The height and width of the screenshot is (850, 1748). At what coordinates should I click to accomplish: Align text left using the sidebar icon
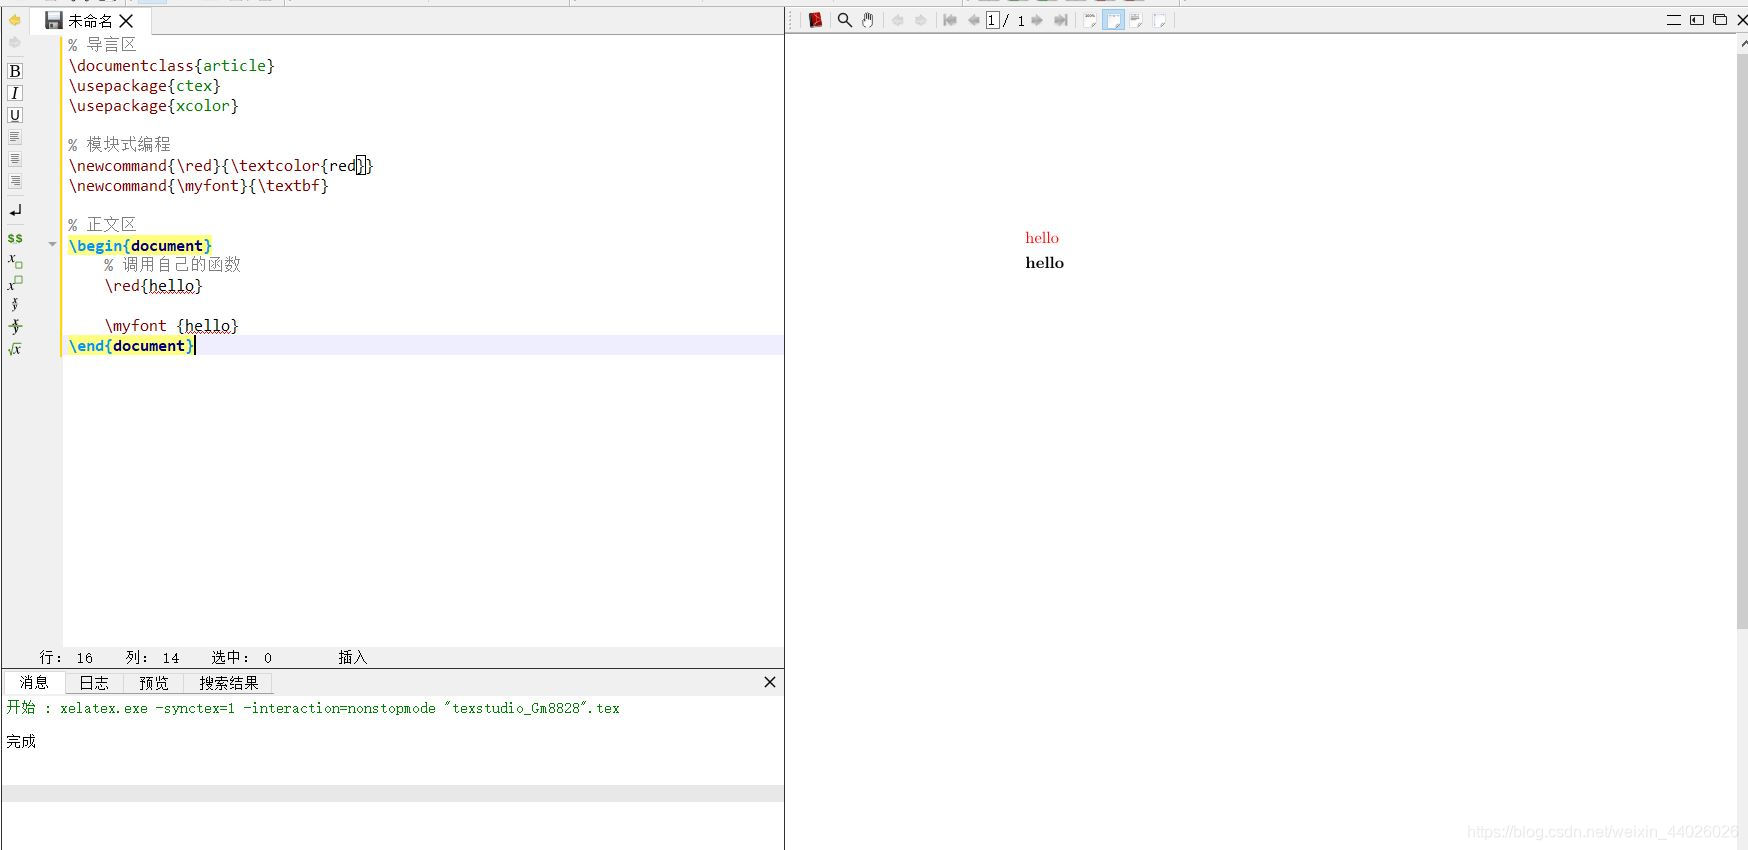pos(15,137)
